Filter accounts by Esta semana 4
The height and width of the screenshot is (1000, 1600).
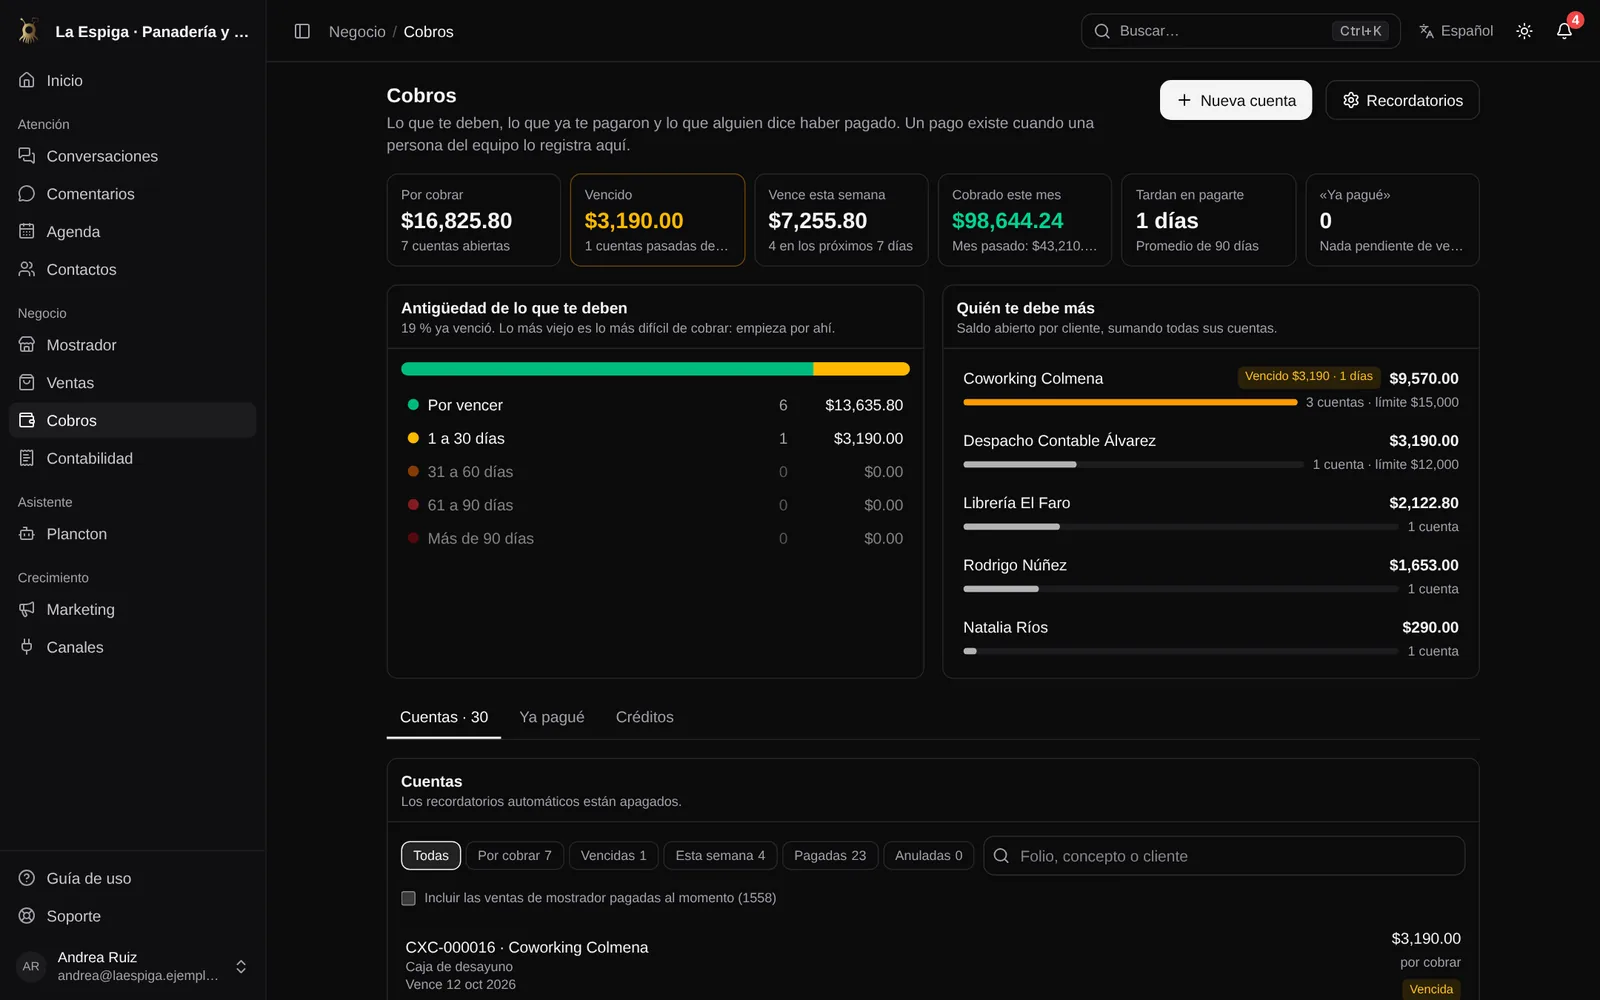coord(720,856)
